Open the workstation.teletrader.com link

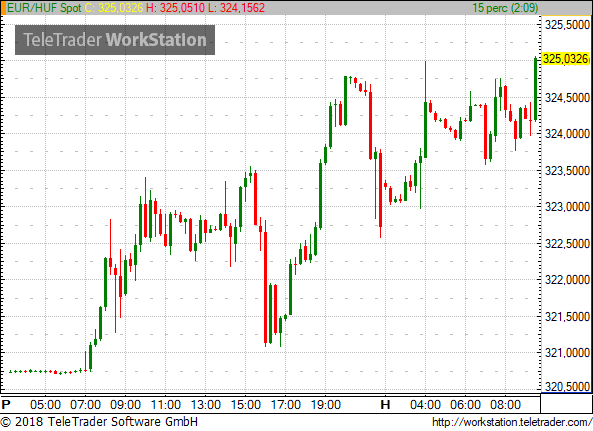(x=512, y=422)
